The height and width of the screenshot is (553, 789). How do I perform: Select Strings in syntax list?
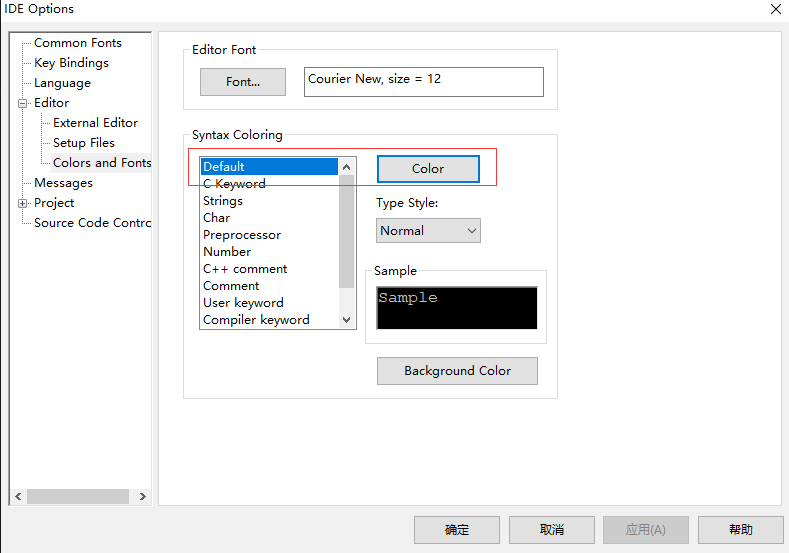click(x=269, y=201)
